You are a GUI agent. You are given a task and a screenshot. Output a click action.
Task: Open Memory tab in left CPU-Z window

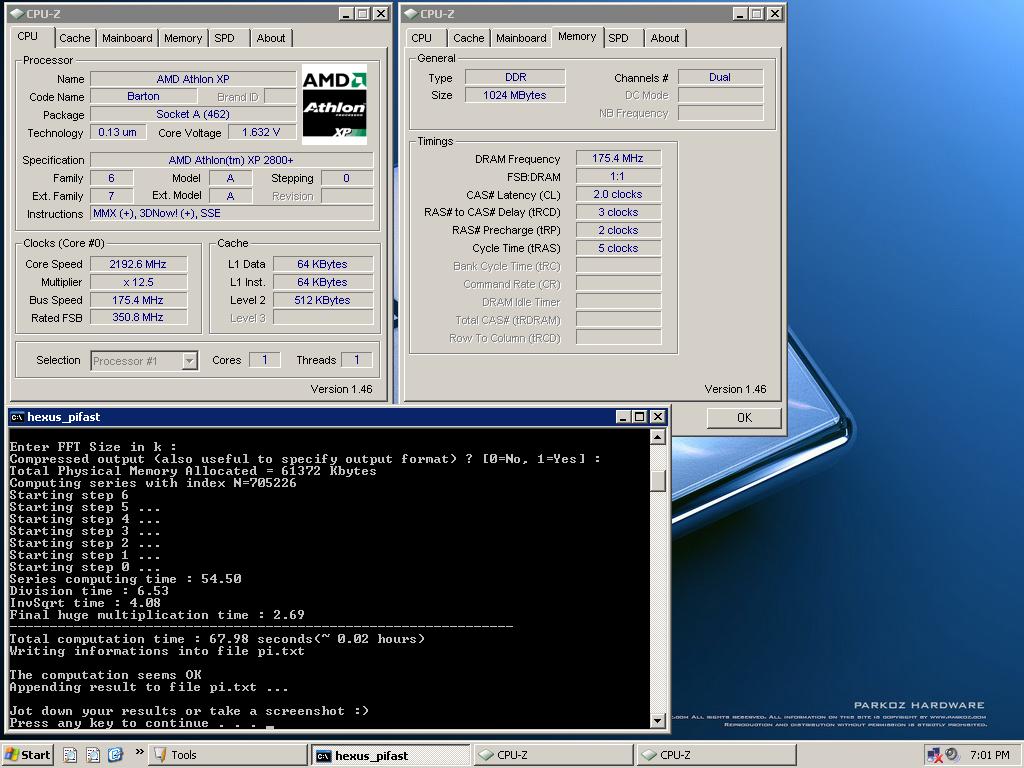click(183, 38)
